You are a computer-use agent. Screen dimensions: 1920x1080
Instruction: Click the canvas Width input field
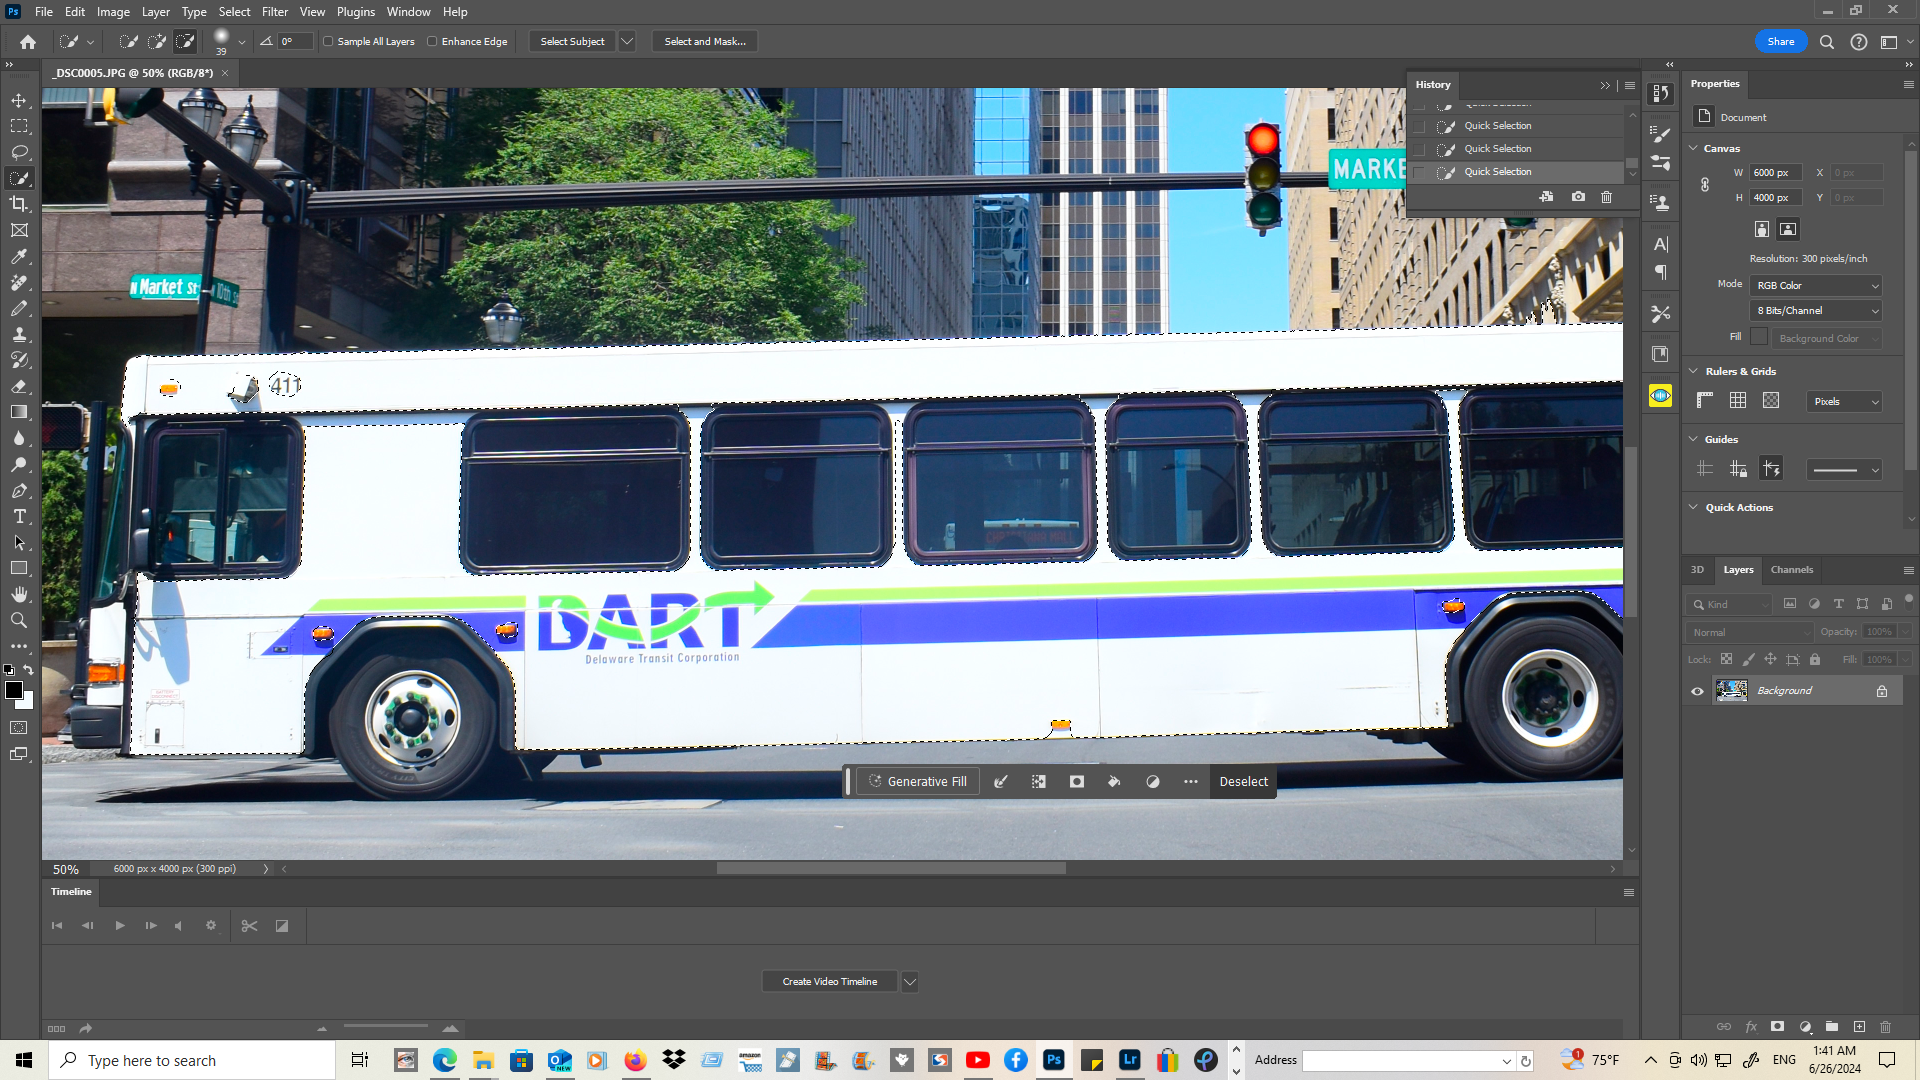(x=1776, y=173)
